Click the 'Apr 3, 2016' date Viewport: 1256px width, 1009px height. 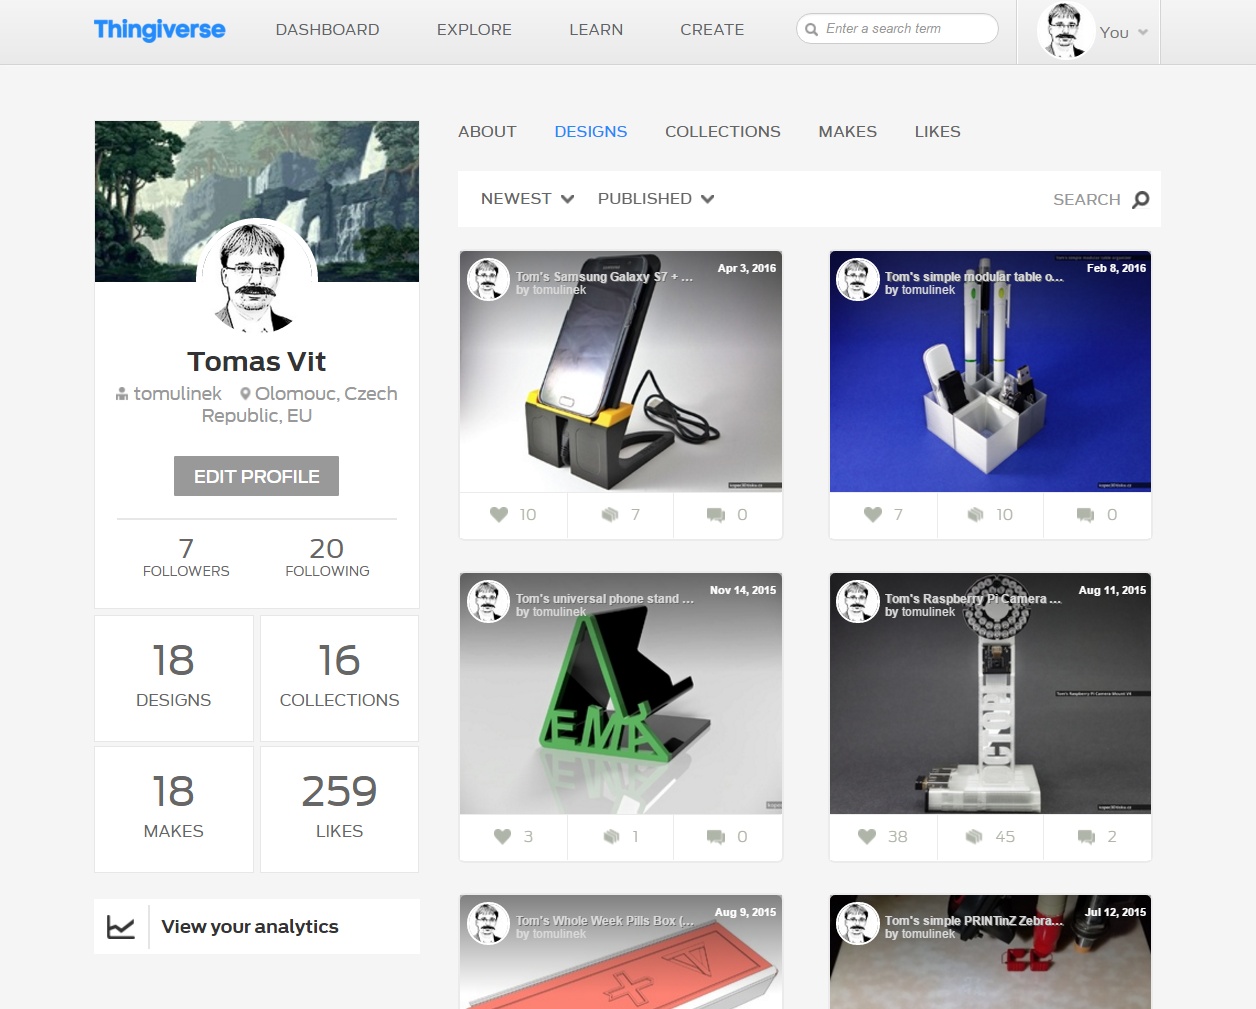[747, 268]
